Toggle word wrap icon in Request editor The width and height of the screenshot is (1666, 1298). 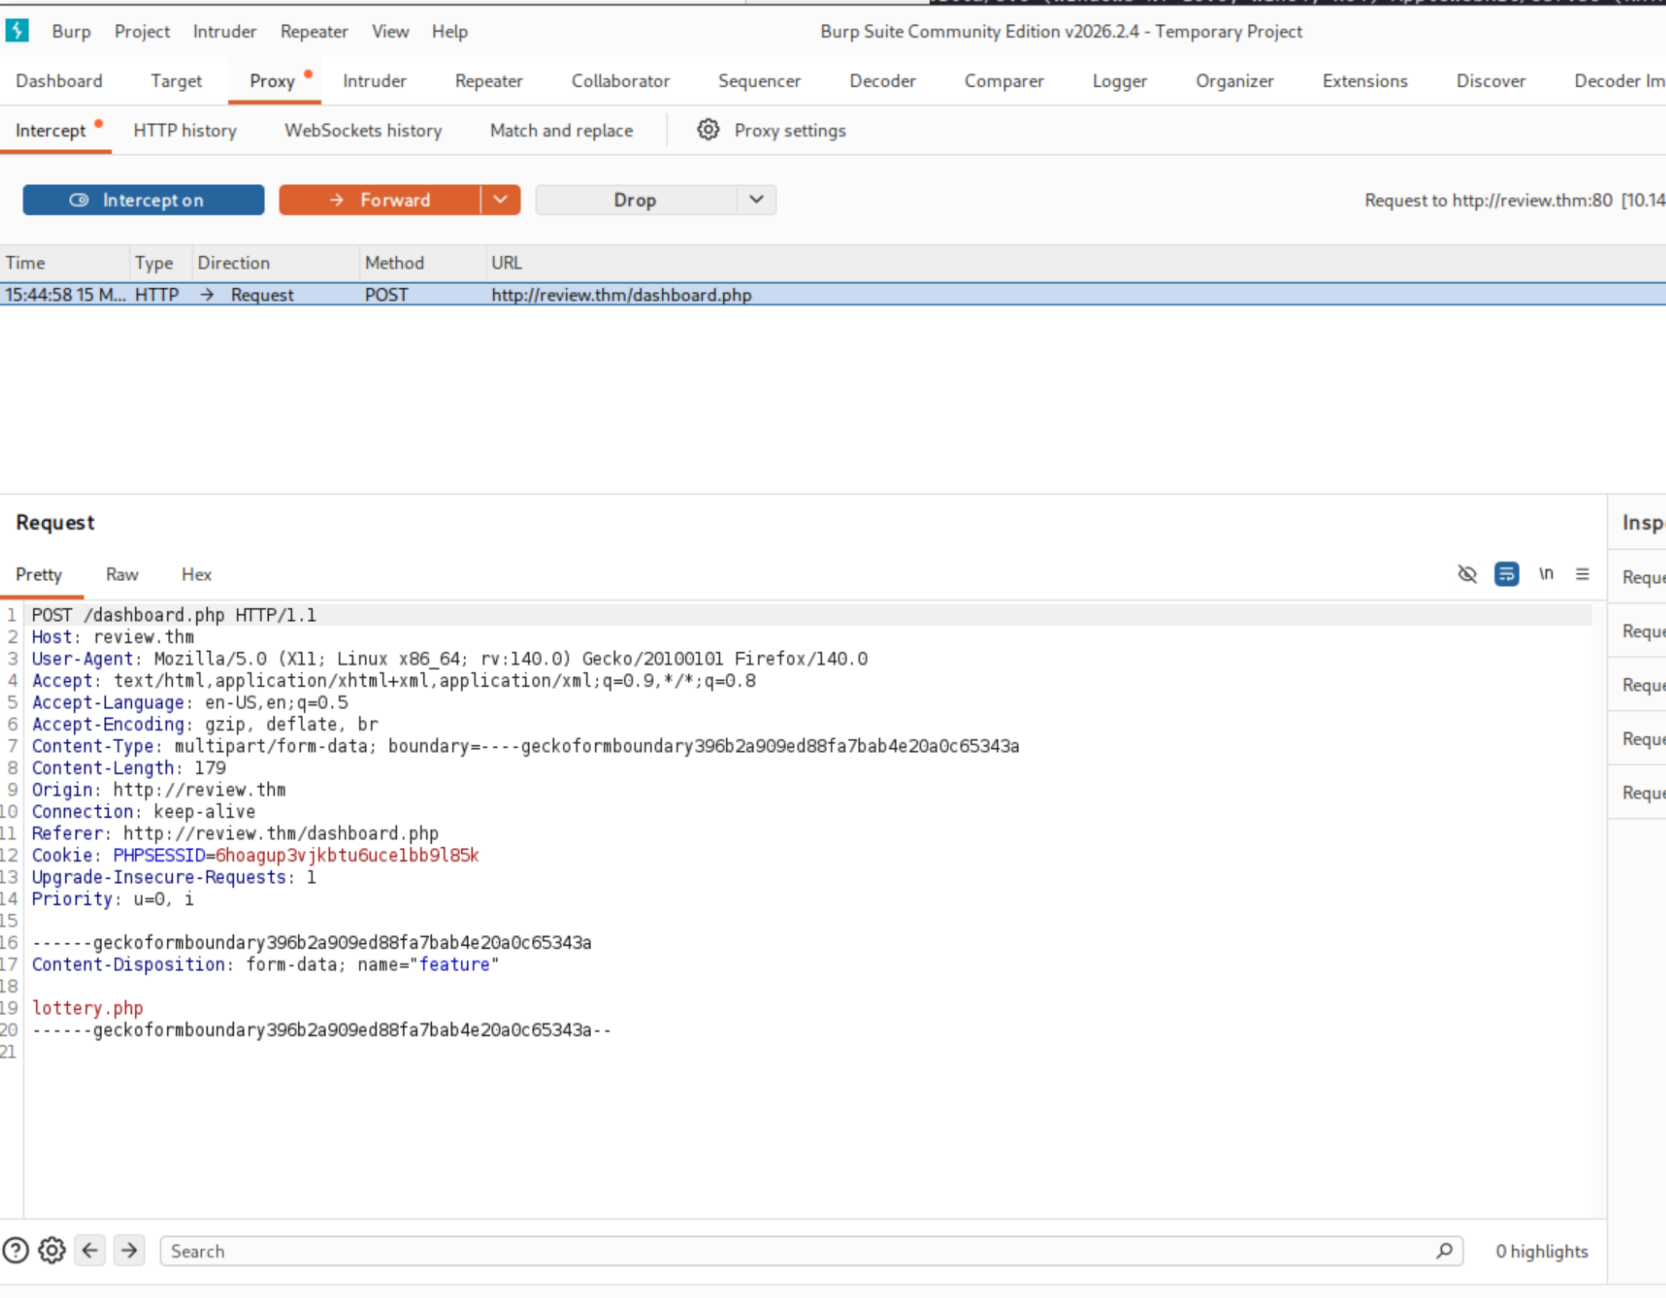pyautogui.click(x=1506, y=574)
